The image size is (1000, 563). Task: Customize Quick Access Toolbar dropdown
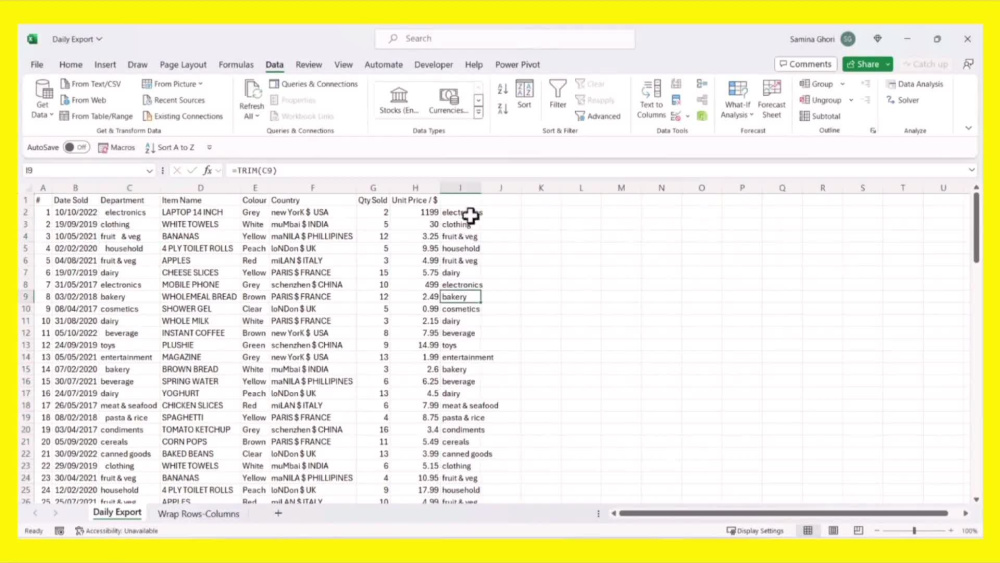point(209,147)
